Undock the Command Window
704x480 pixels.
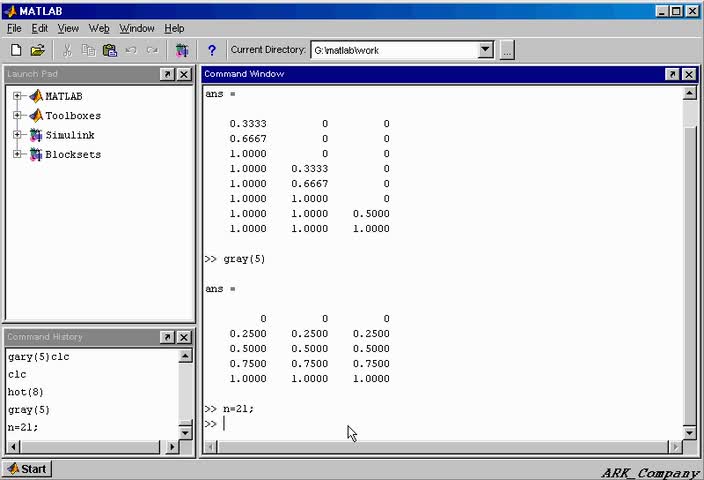pyautogui.click(x=672, y=74)
